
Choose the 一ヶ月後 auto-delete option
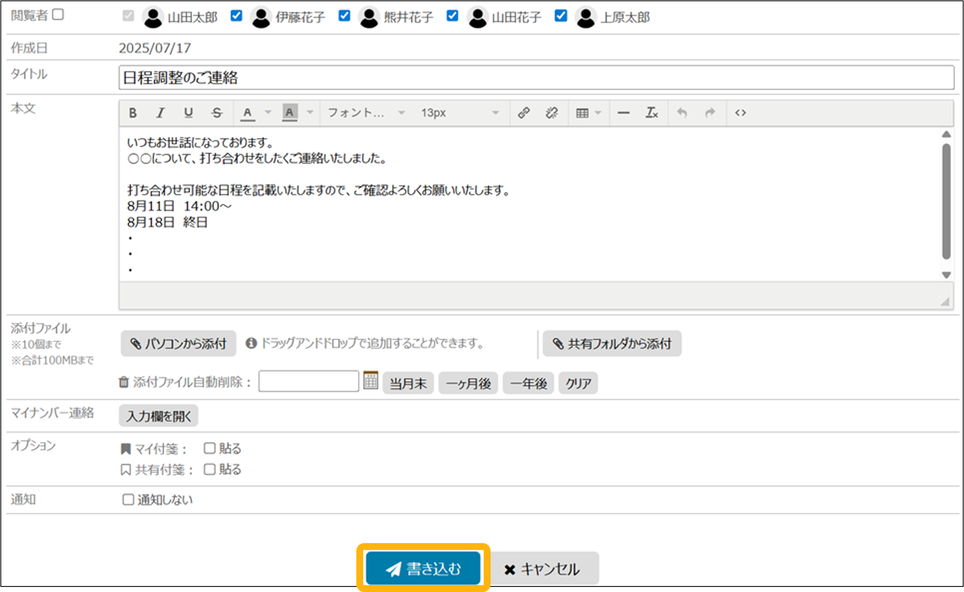468,383
